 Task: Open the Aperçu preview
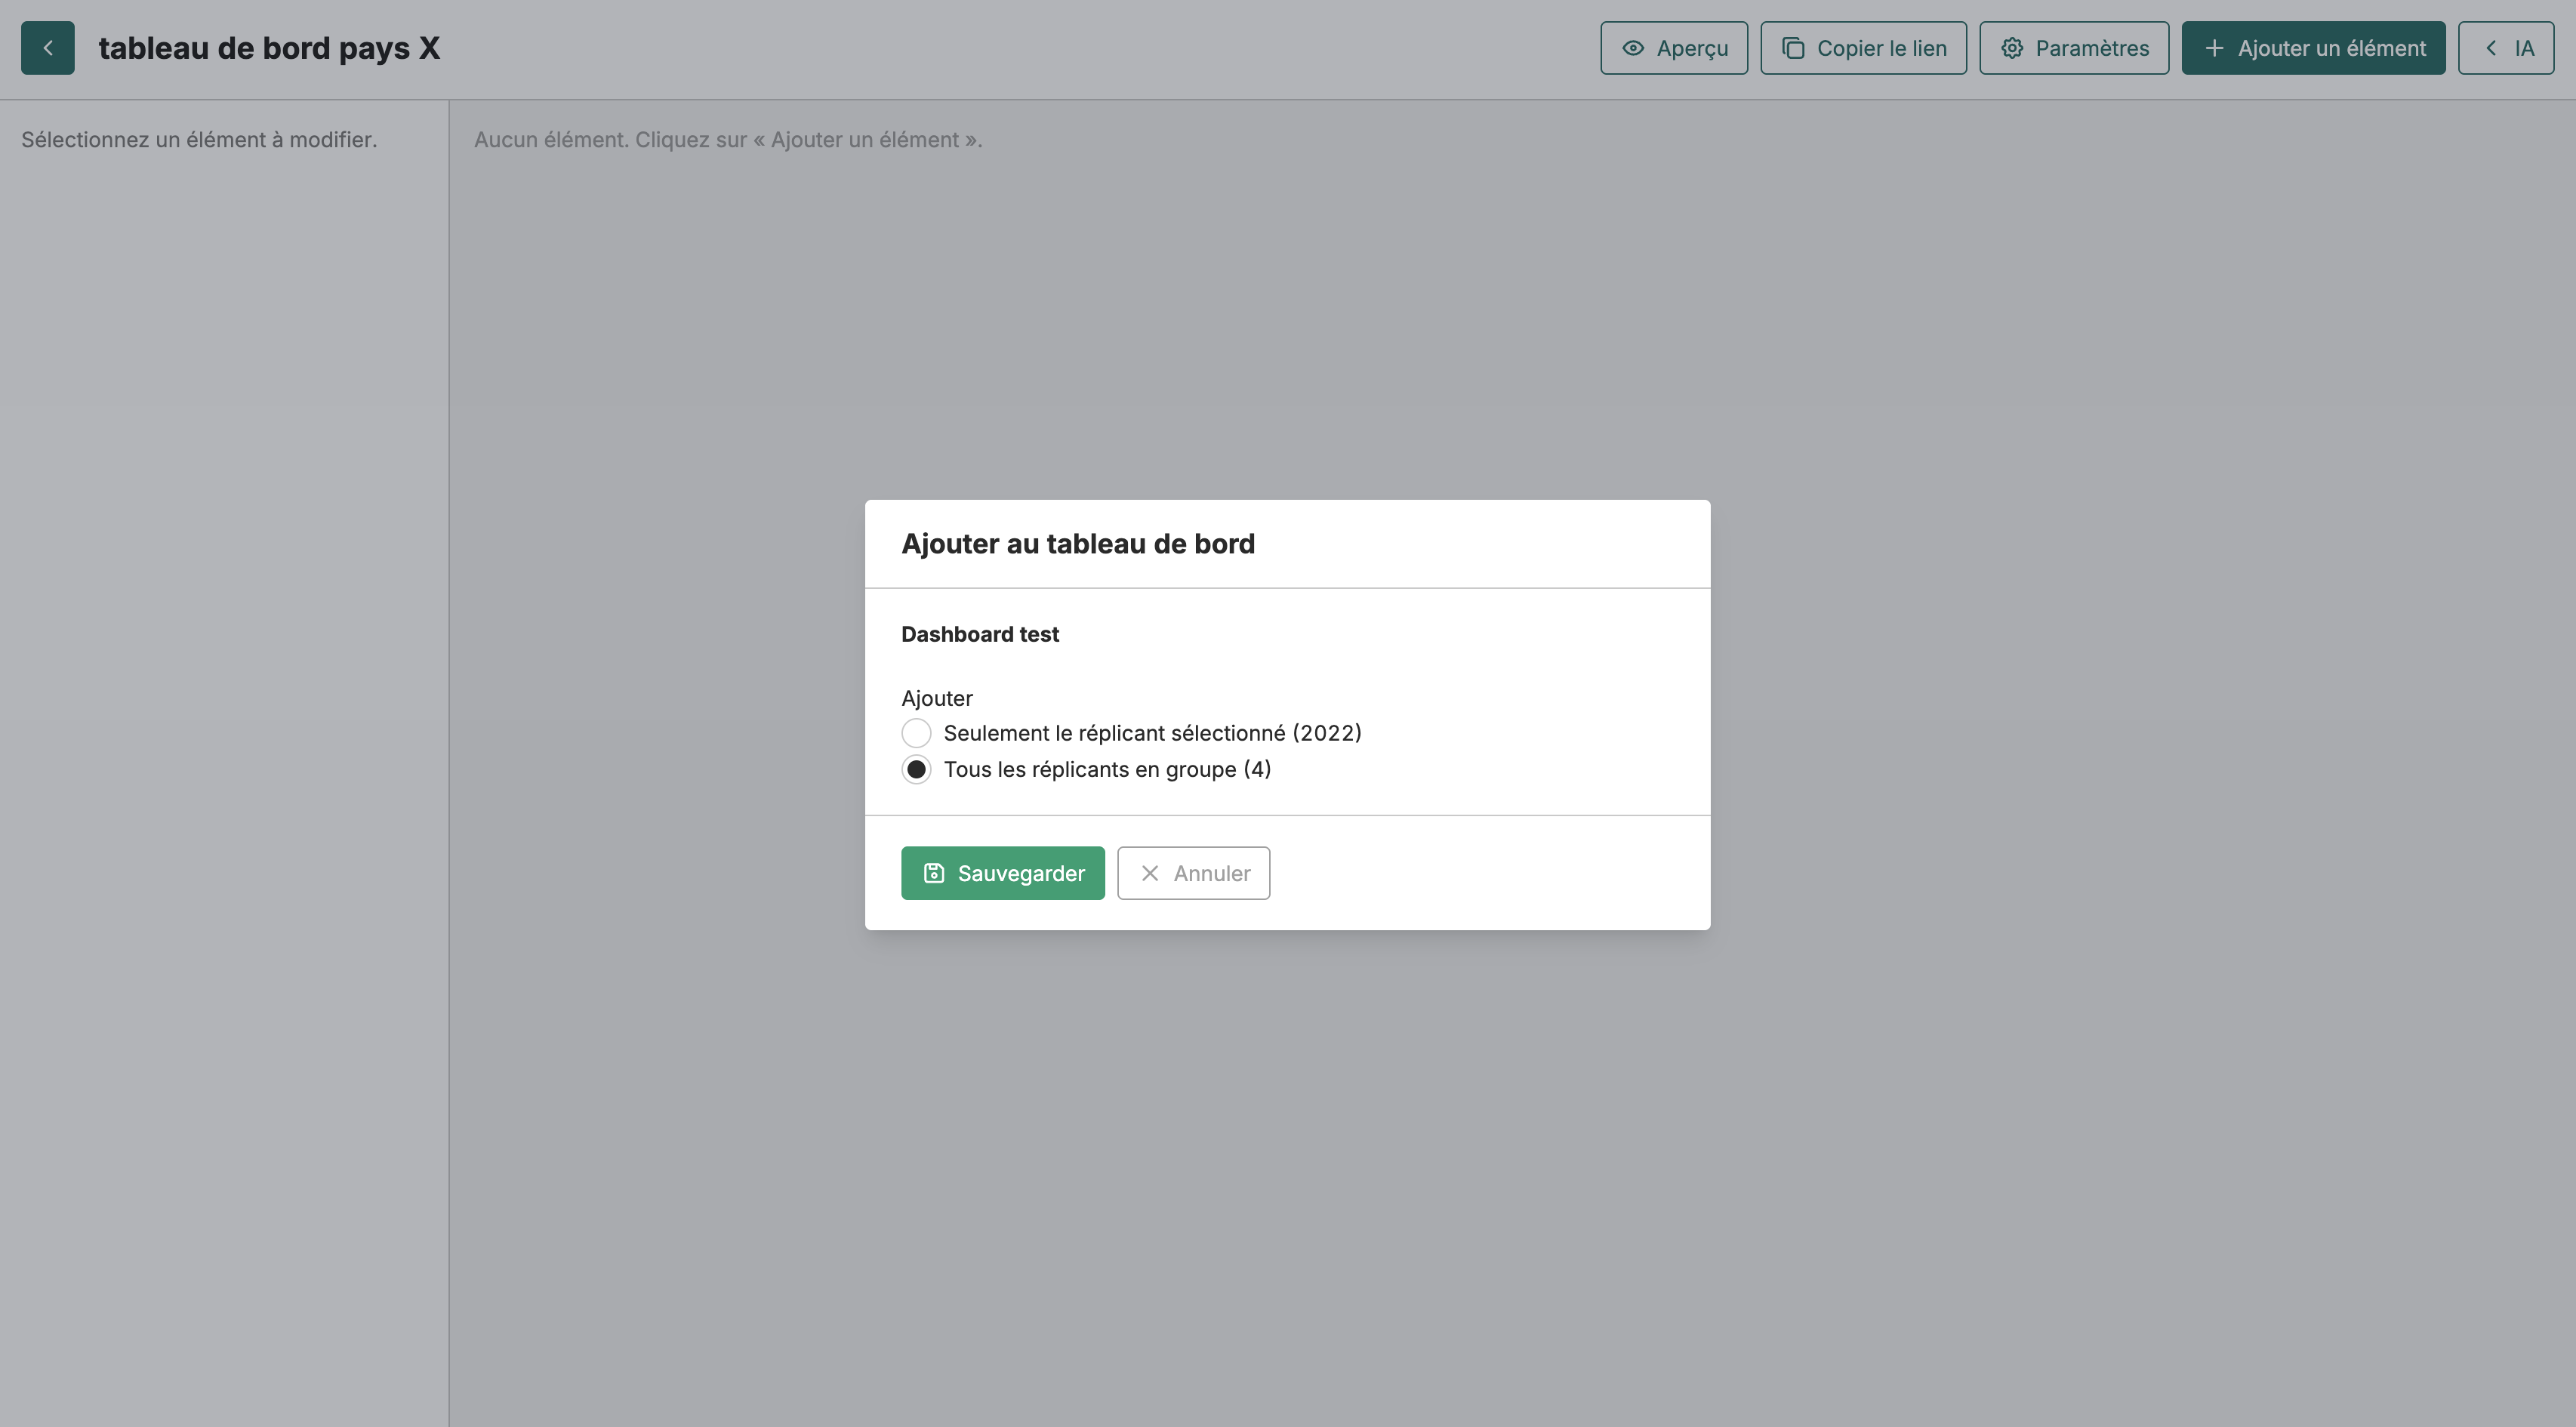point(1674,48)
